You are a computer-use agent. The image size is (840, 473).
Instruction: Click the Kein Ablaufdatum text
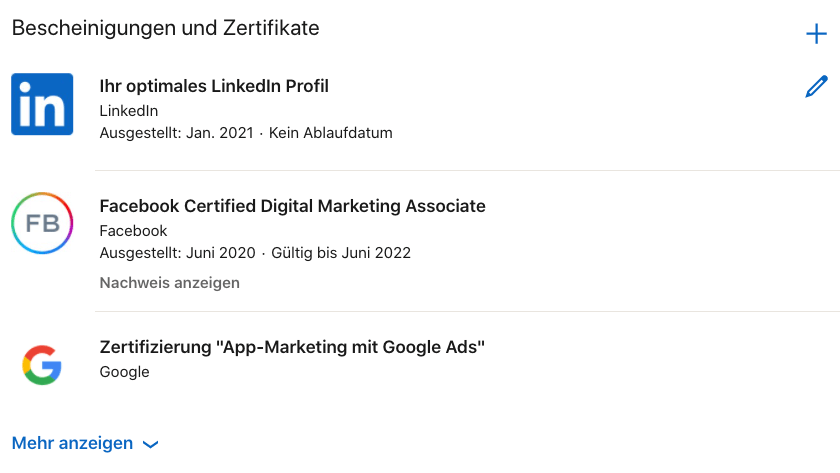click(331, 133)
